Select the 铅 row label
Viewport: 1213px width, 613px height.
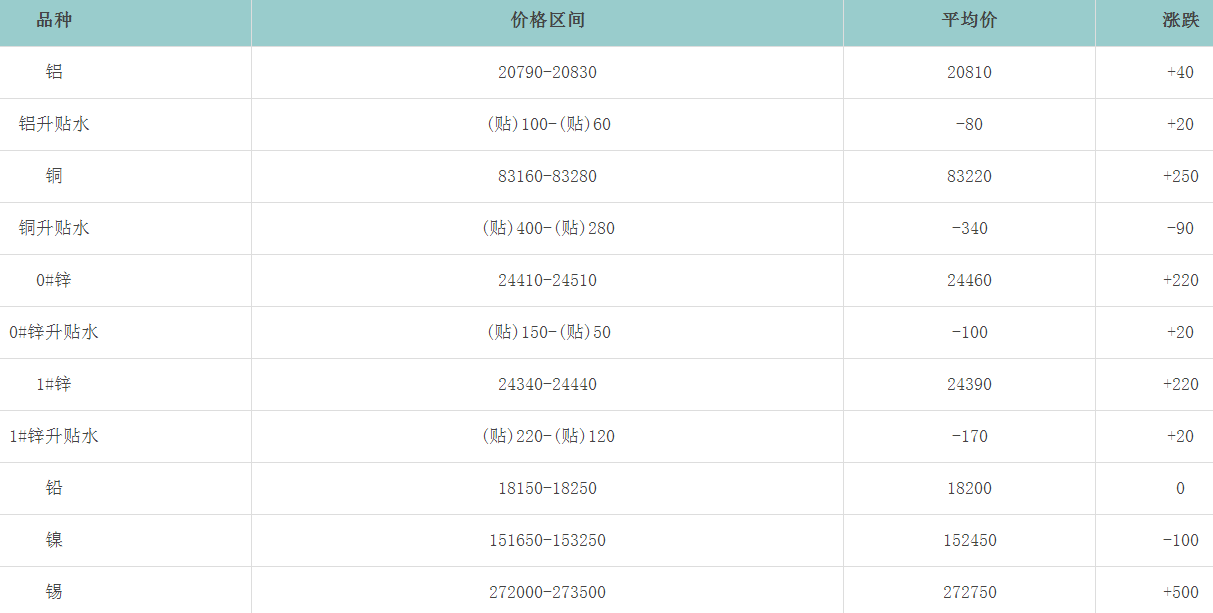(x=54, y=488)
